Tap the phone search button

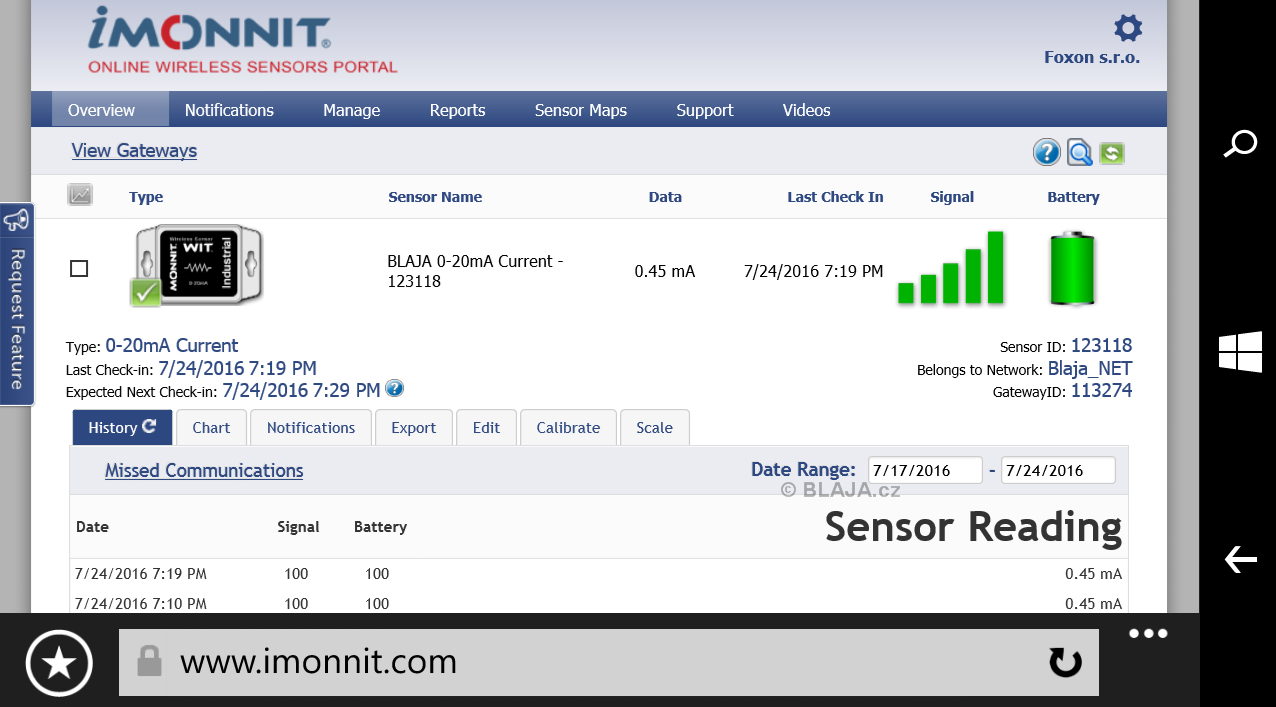pos(1240,144)
